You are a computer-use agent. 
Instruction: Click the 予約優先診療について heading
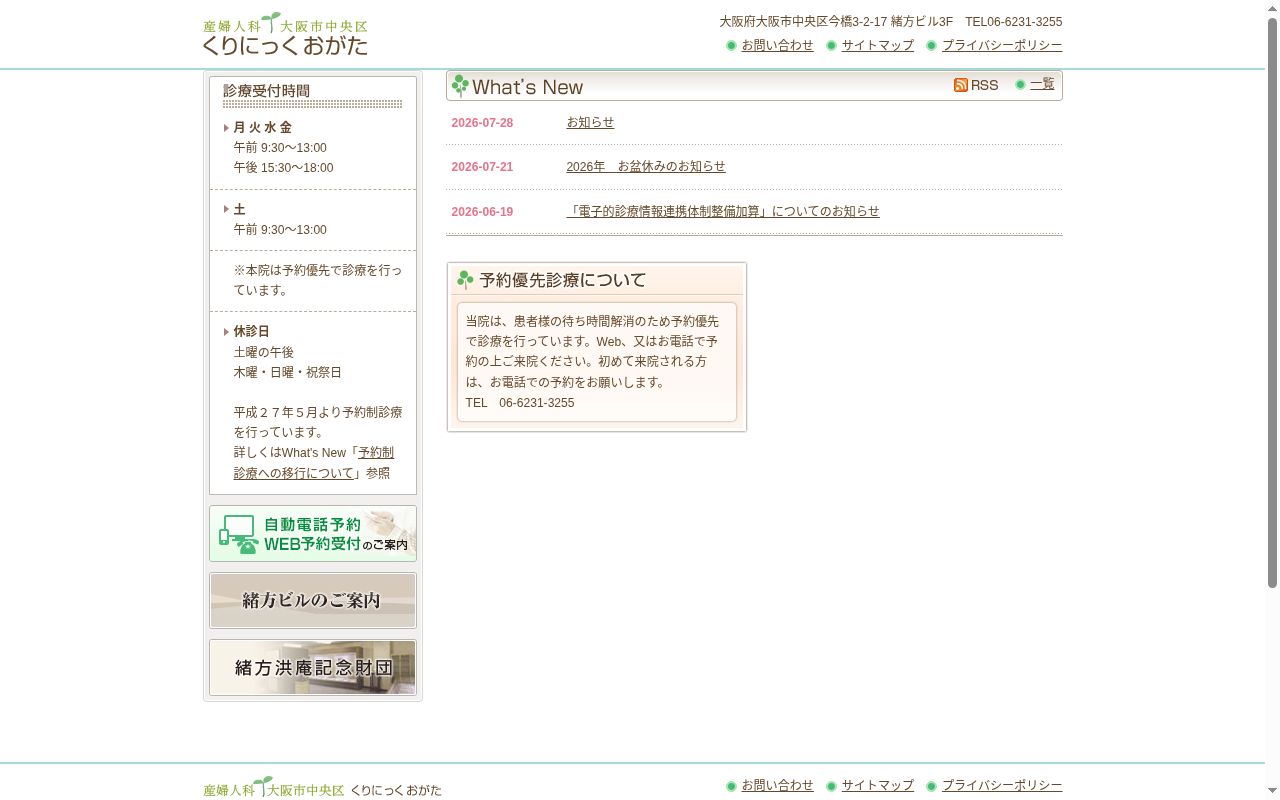click(x=562, y=280)
